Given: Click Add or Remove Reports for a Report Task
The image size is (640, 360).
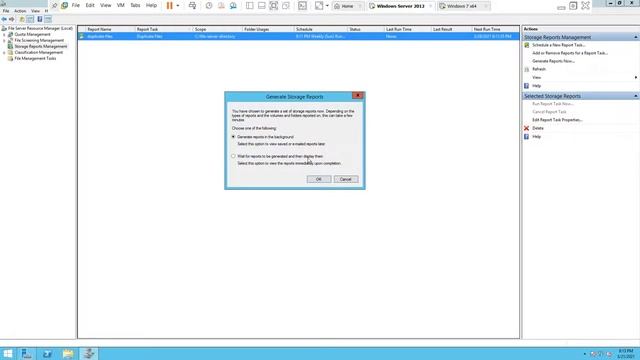Looking at the screenshot, I should tap(570, 53).
